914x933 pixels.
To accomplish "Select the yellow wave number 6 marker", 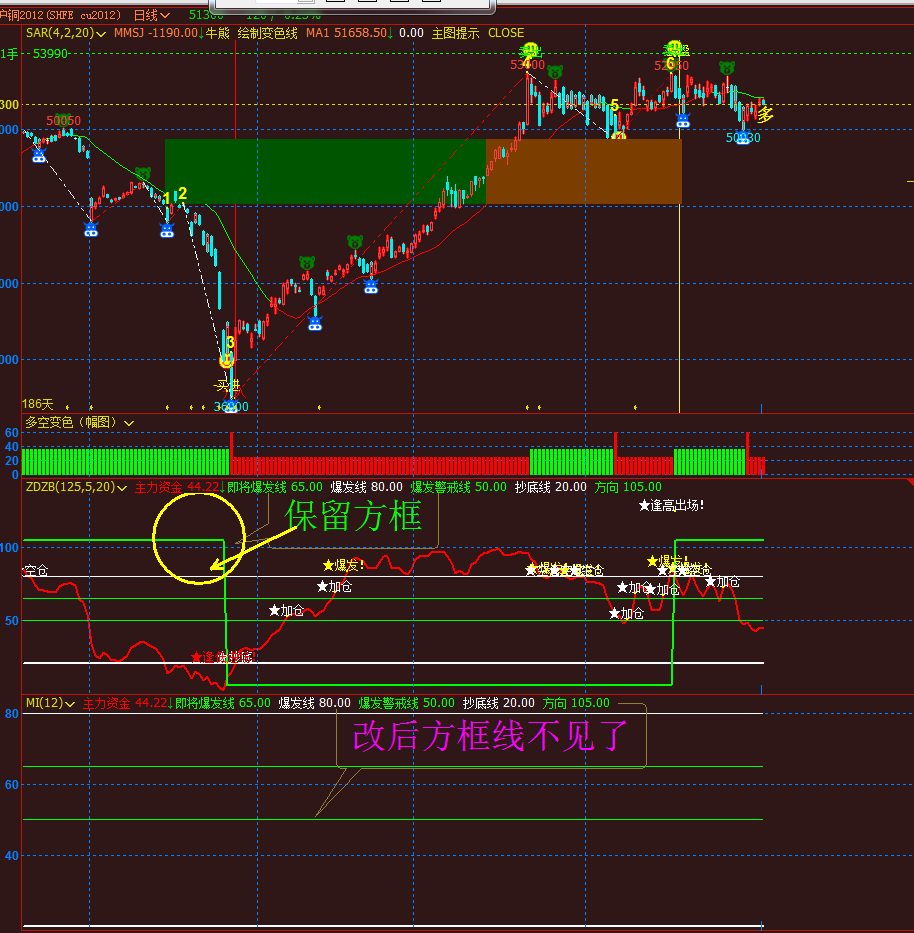I will pos(670,62).
